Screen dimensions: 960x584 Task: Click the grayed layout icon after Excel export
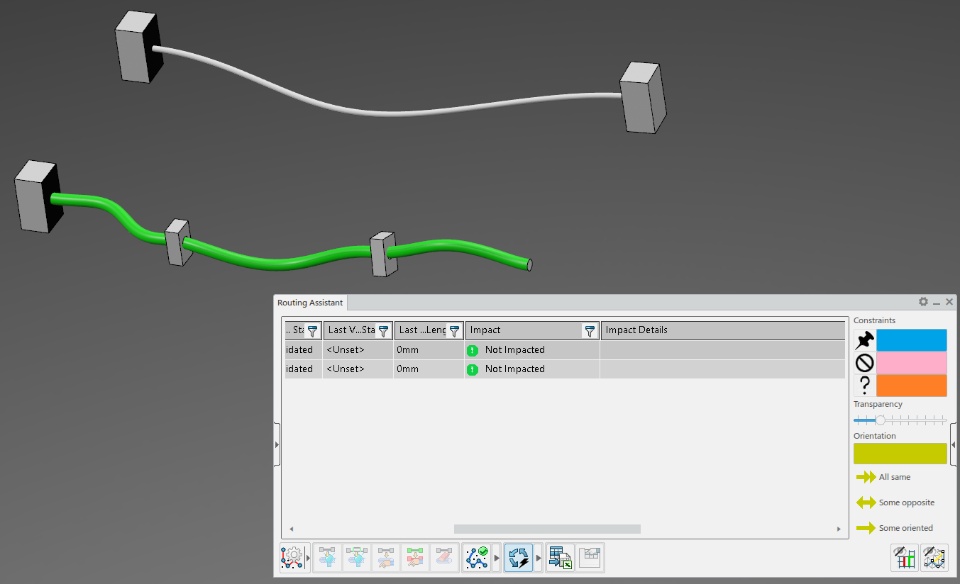coord(590,558)
